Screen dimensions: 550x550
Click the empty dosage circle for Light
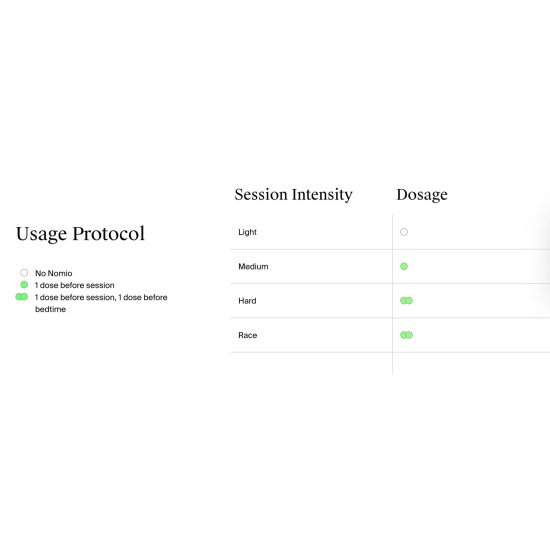(404, 232)
